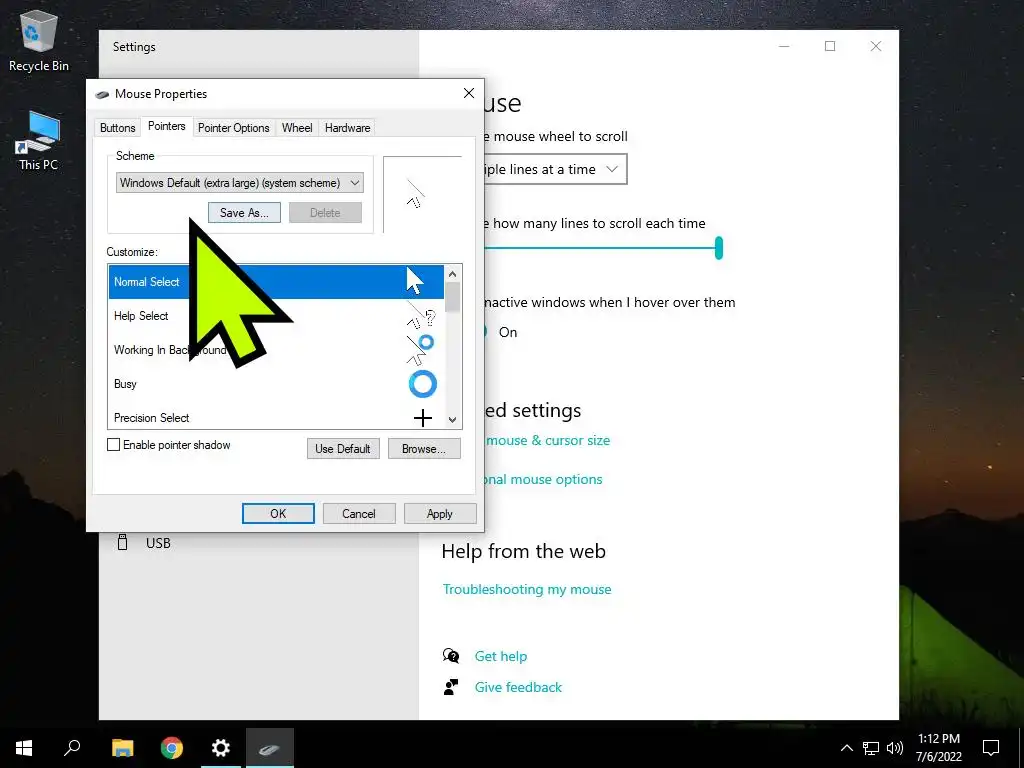This screenshot has width=1024, height=768.
Task: Click the Cancel button
Action: point(359,513)
